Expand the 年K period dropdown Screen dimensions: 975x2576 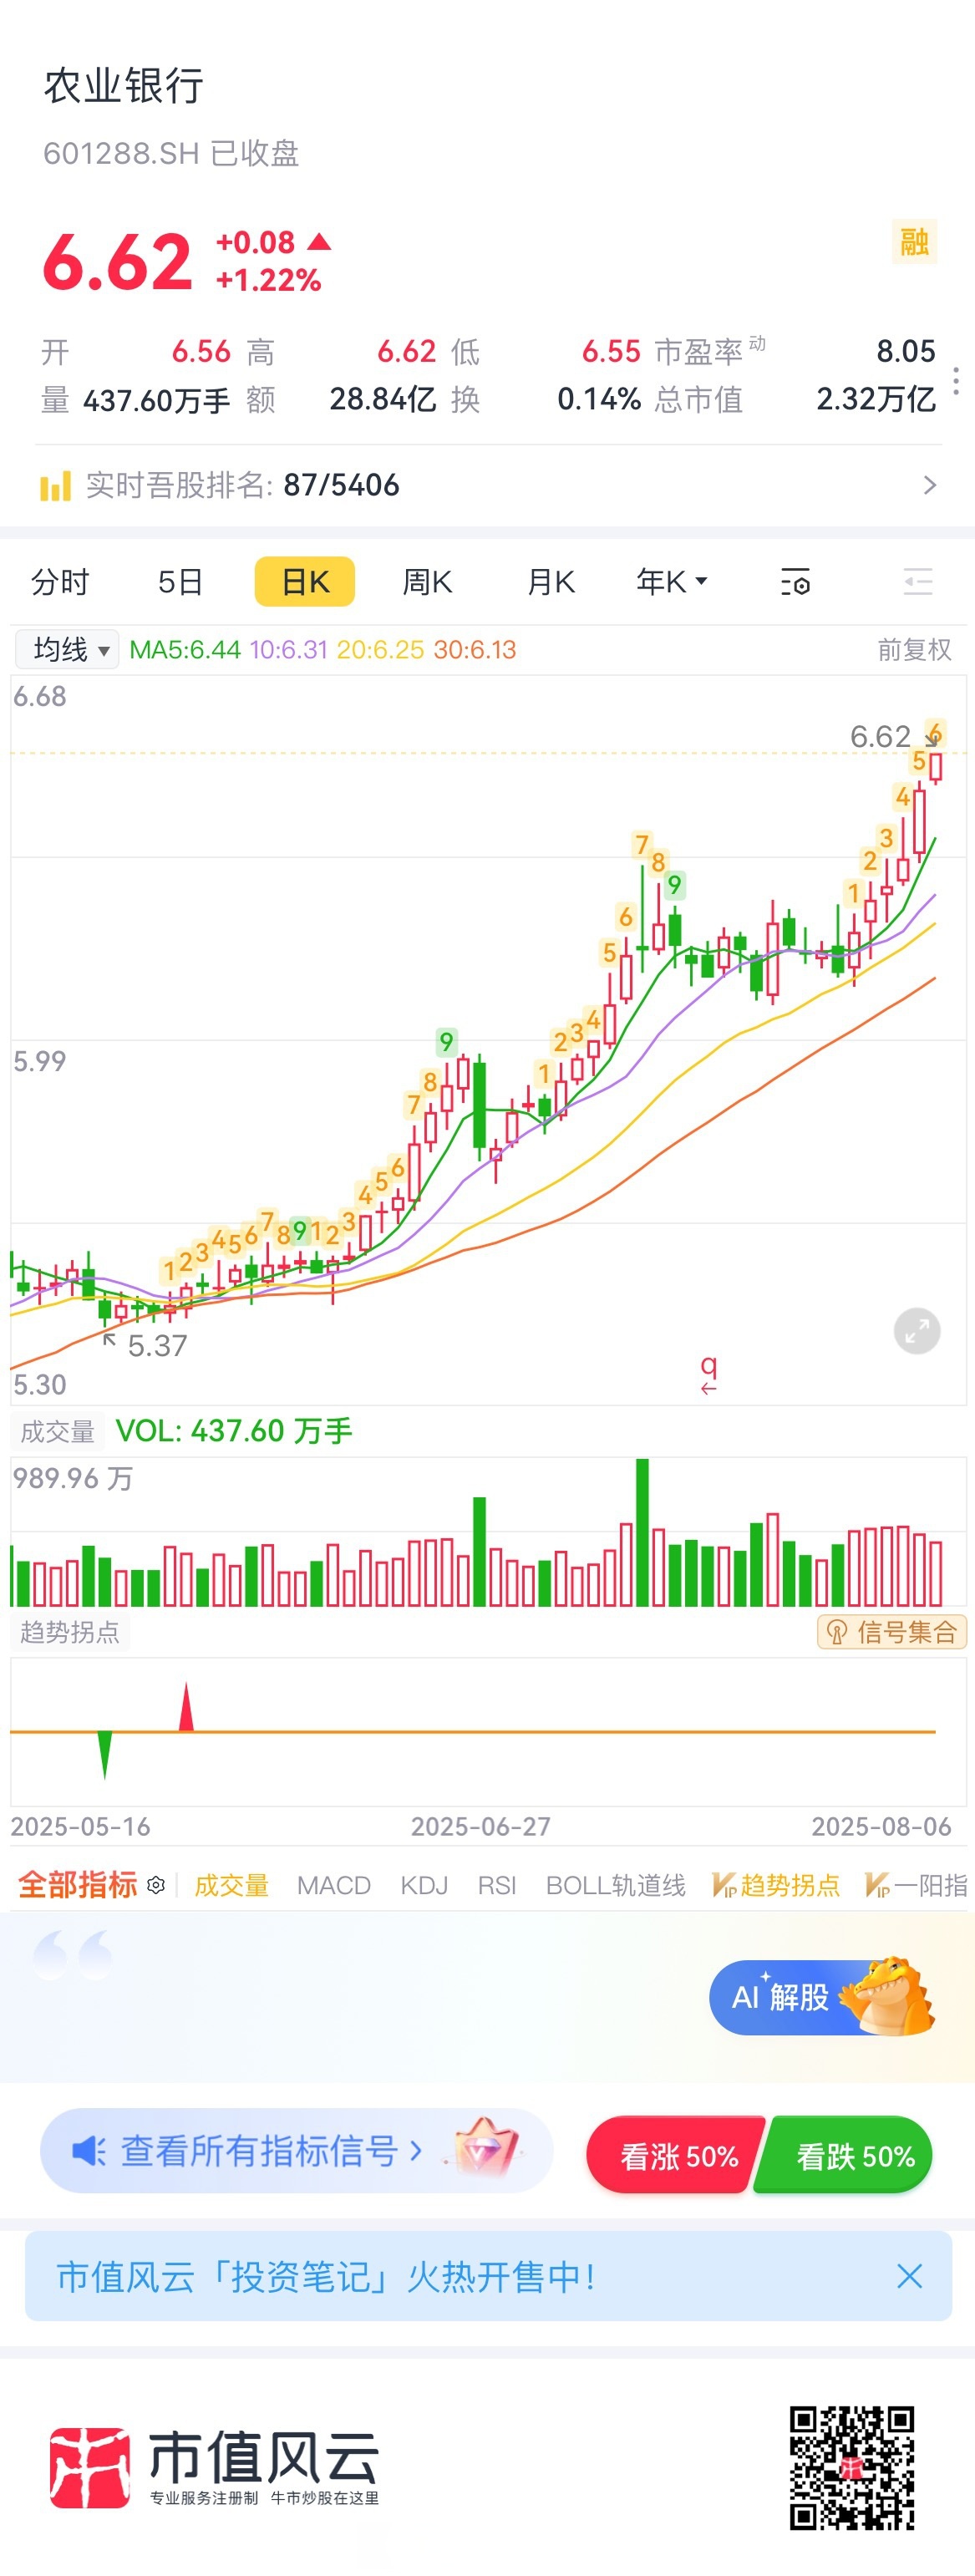click(x=672, y=581)
